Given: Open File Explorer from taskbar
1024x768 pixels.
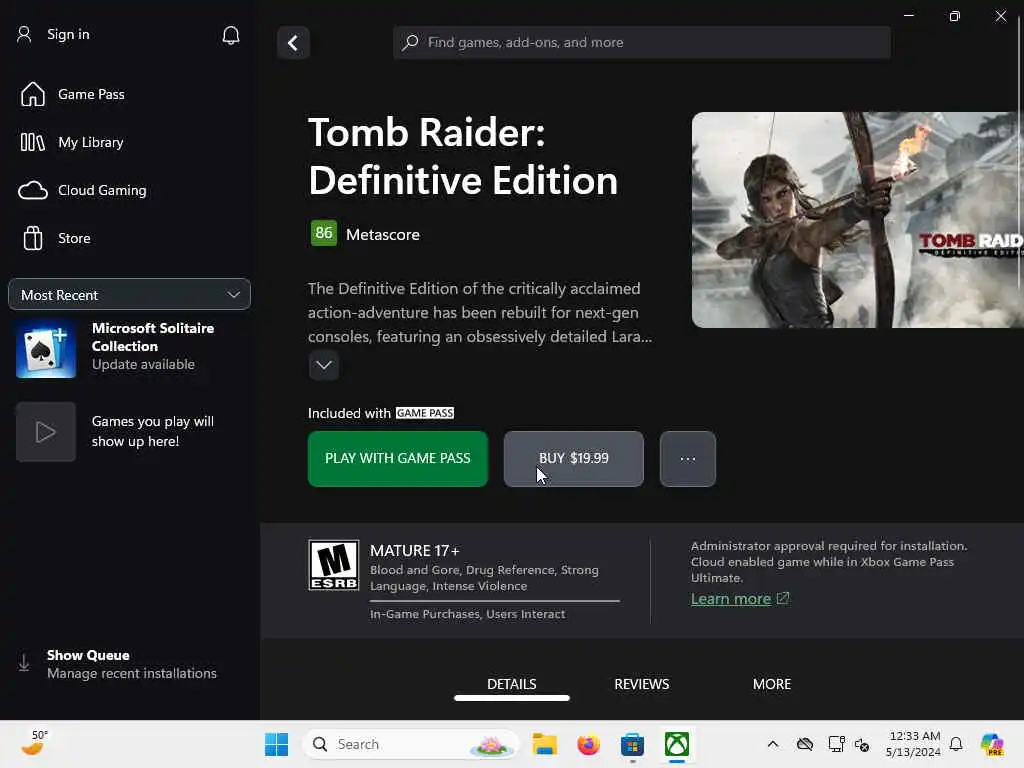Looking at the screenshot, I should pyautogui.click(x=545, y=744).
